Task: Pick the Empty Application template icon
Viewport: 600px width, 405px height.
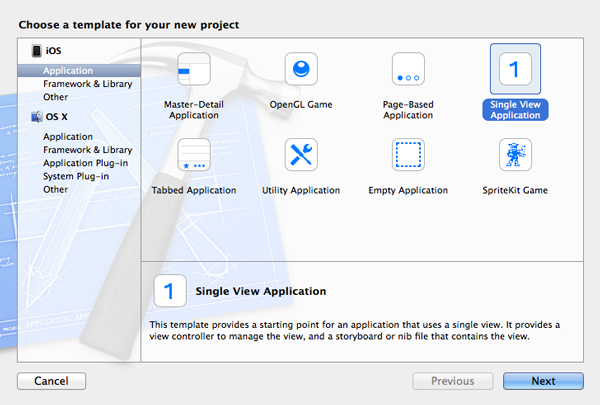Action: point(408,156)
